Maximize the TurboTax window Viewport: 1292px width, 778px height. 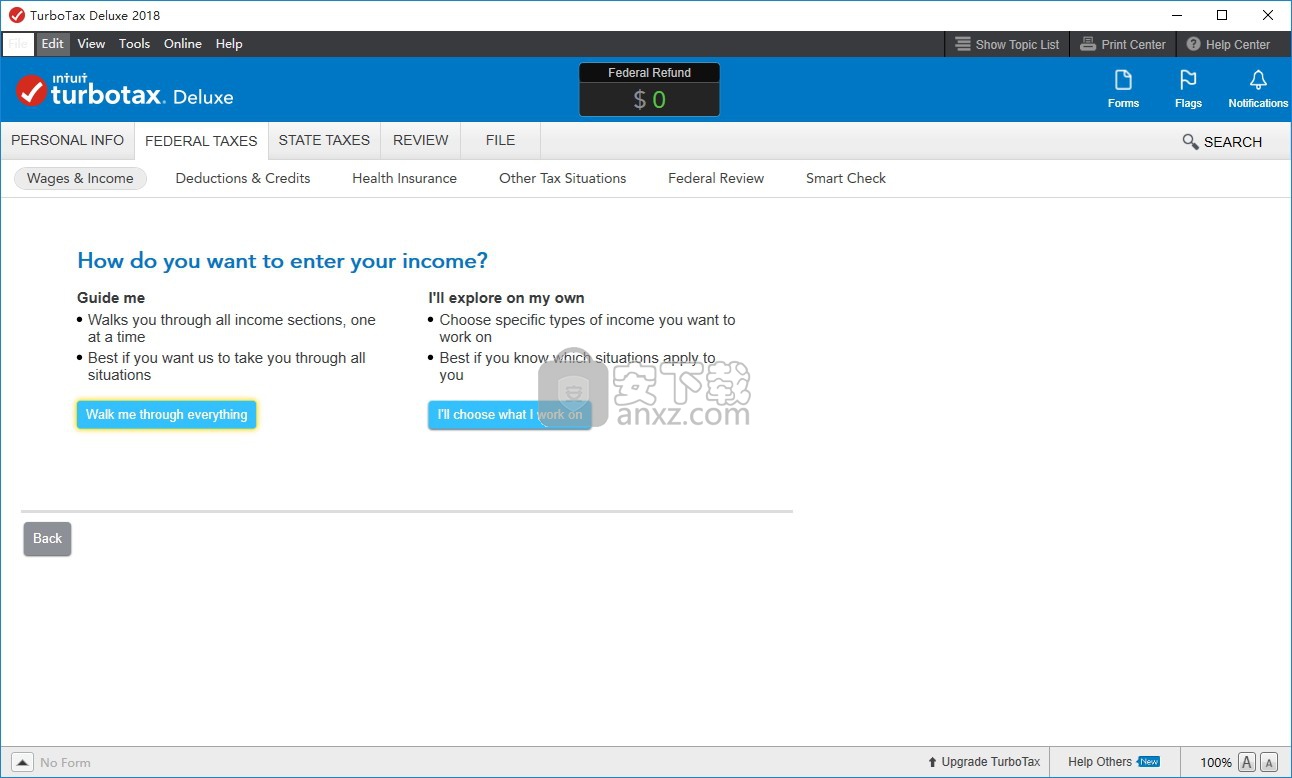[1222, 15]
